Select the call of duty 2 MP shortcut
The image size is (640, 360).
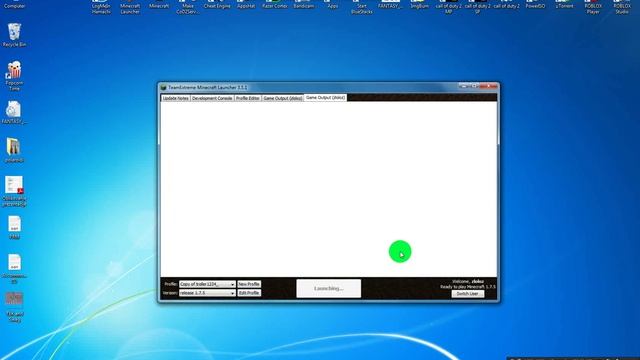pos(449,7)
